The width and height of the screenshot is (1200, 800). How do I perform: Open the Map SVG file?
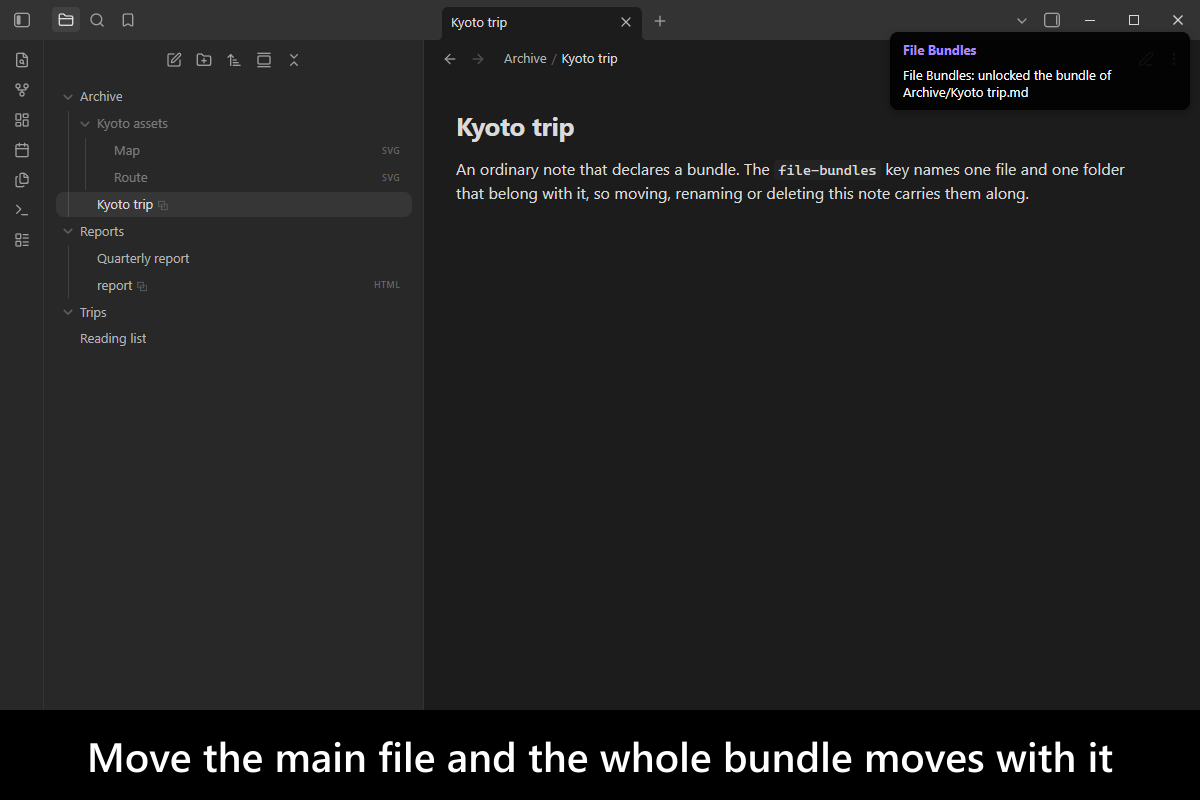(x=234, y=151)
